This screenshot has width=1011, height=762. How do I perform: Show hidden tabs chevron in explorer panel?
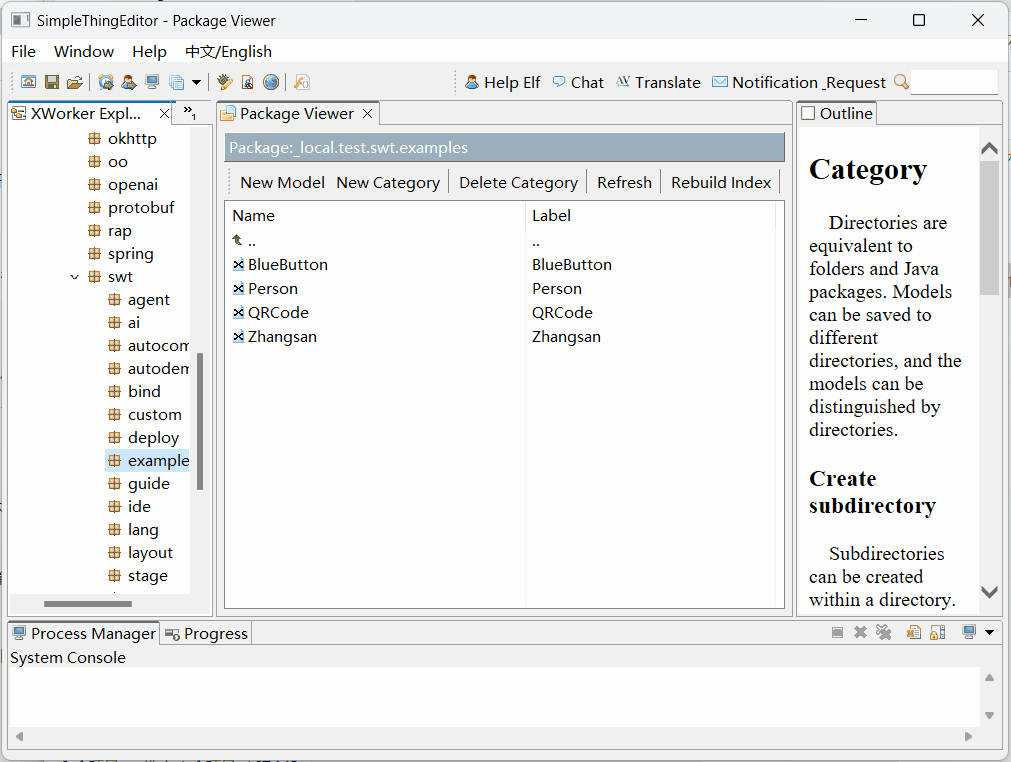189,112
